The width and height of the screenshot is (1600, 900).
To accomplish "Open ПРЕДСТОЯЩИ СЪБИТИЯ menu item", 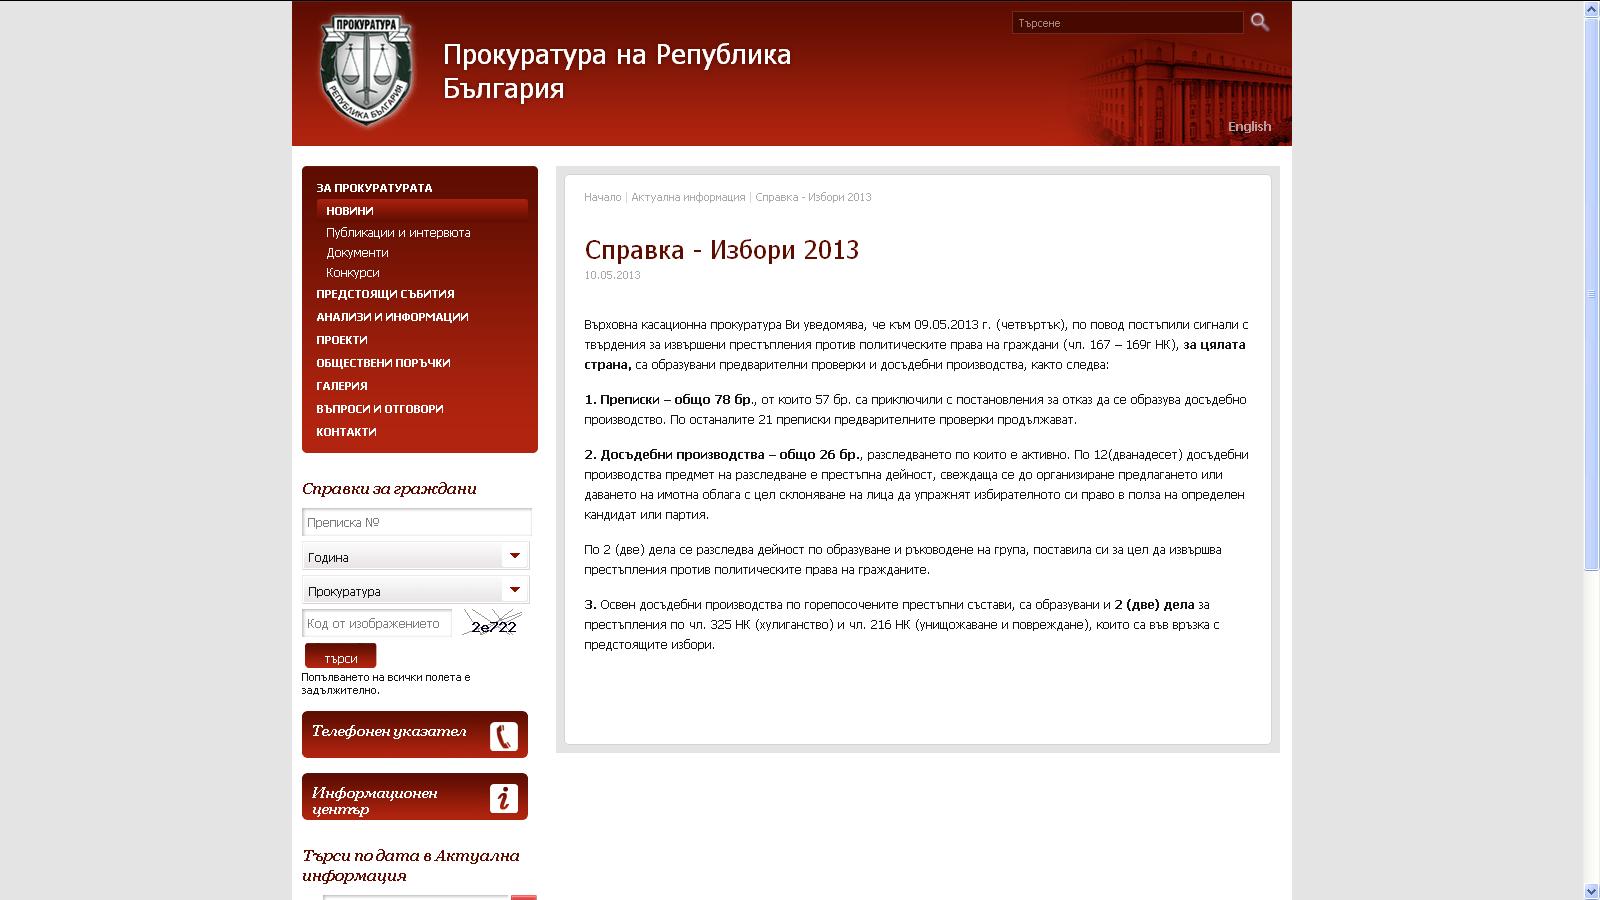I will click(x=385, y=294).
